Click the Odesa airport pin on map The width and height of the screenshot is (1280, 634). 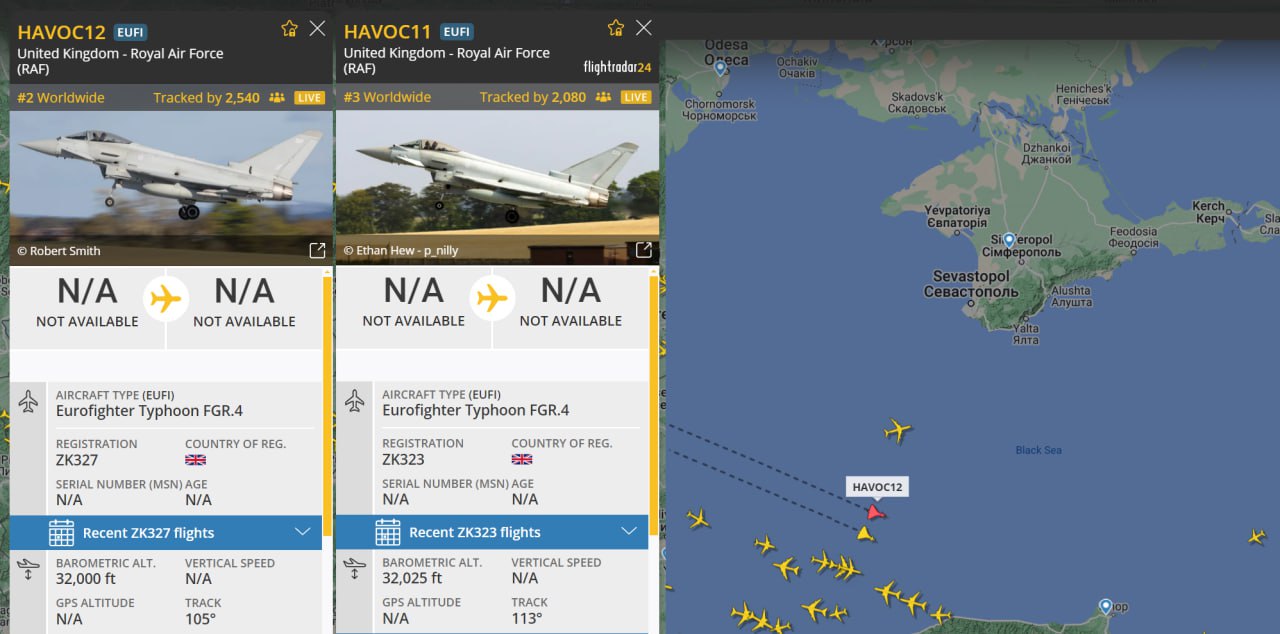pos(720,68)
